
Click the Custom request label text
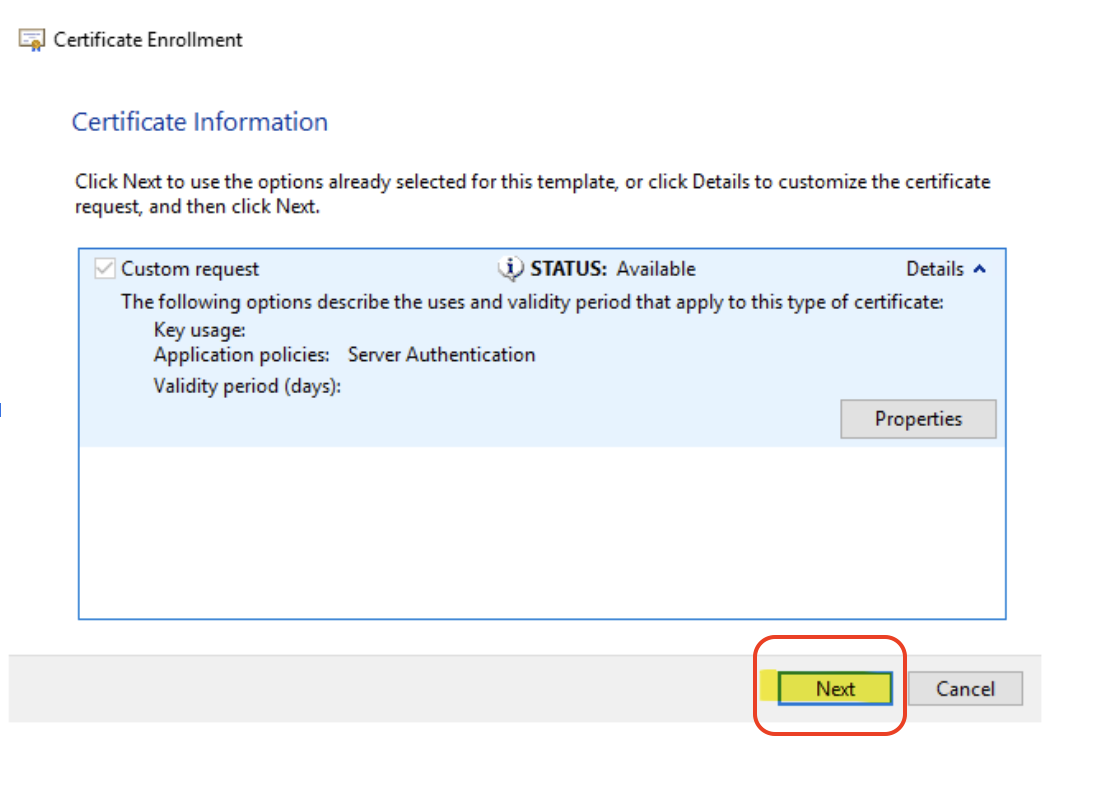tap(190, 269)
